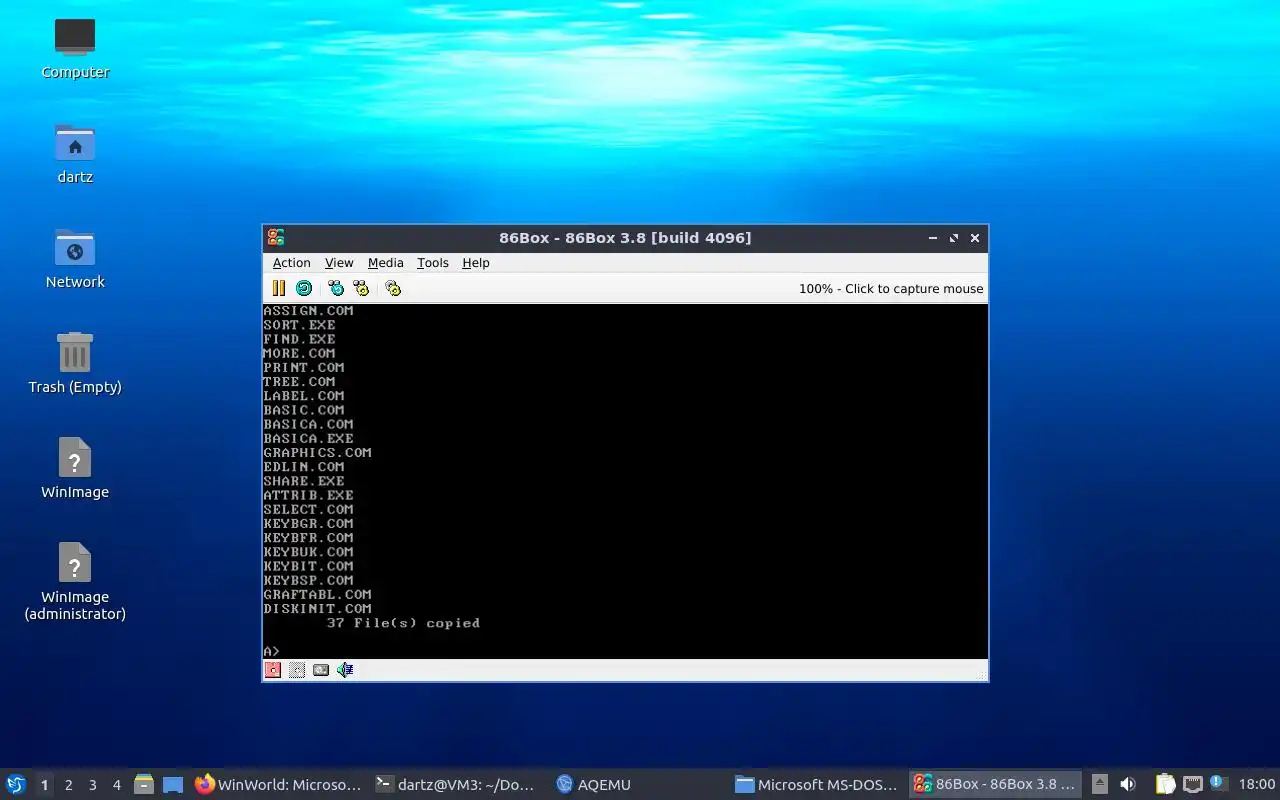This screenshot has width=1280, height=800.
Task: Click the 18:00 taskbar clock
Action: tap(1256, 784)
